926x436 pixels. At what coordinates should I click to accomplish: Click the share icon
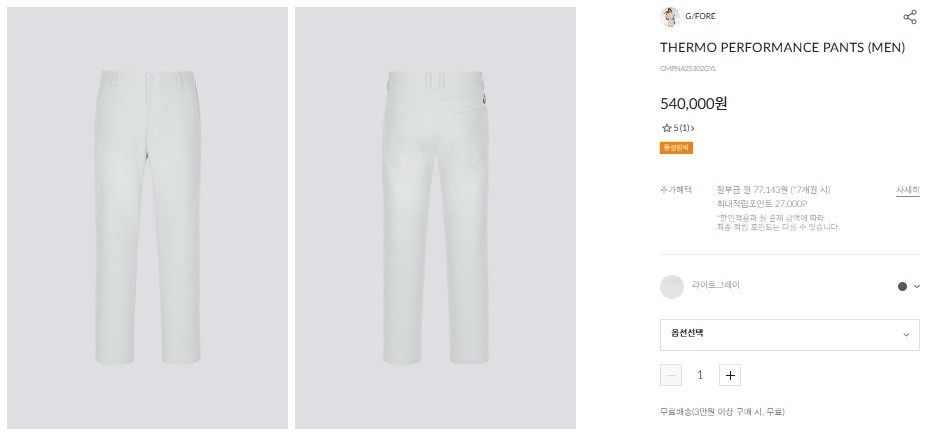coord(910,17)
